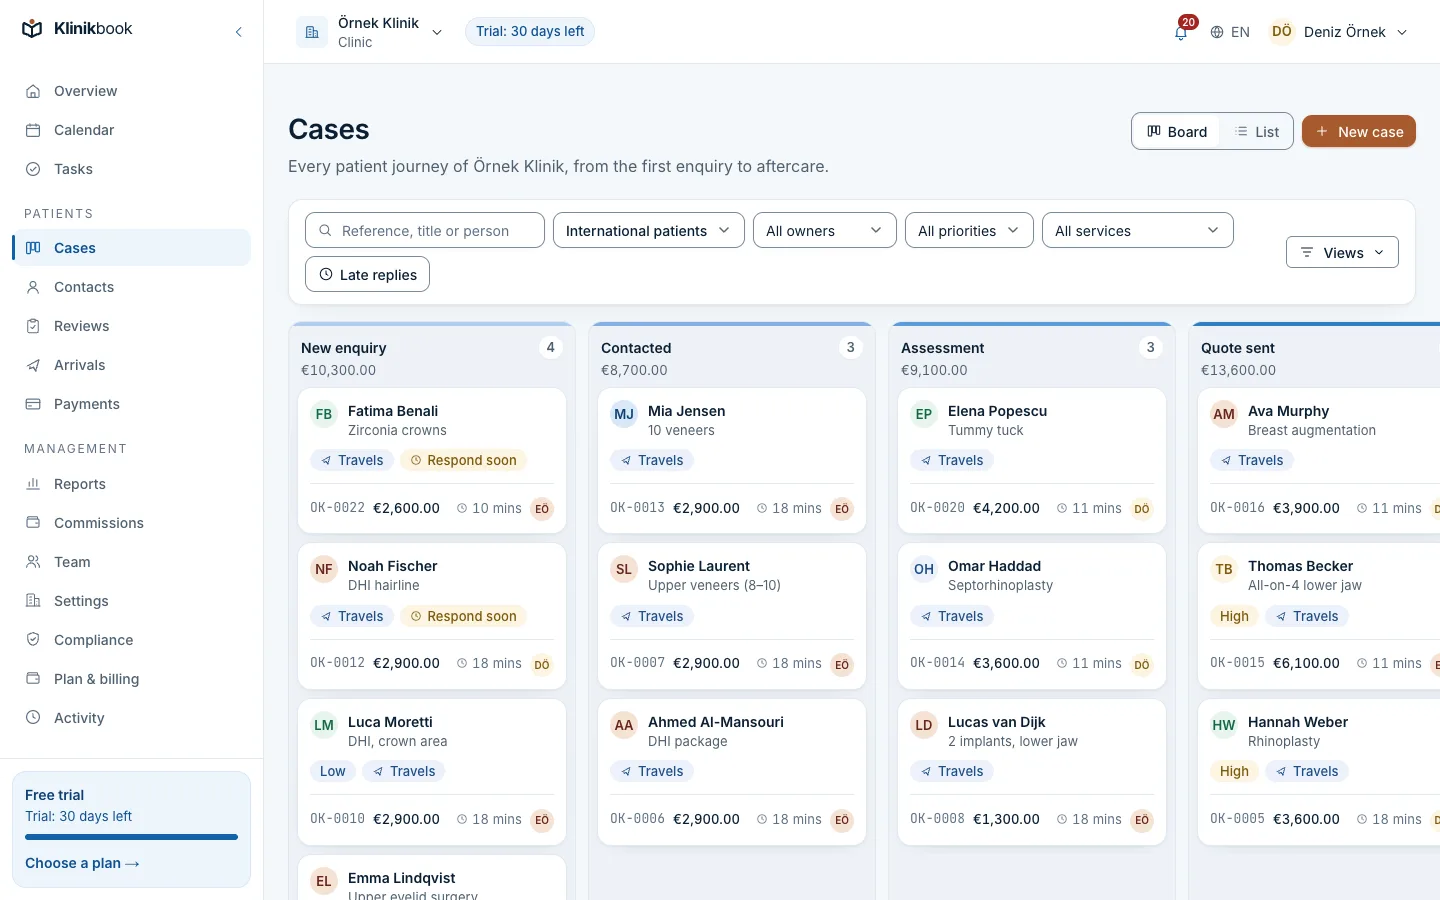Viewport: 1440px width, 900px height.
Task: Click the LD avatar on Lucas van Dijk card
Action: [x=924, y=725]
